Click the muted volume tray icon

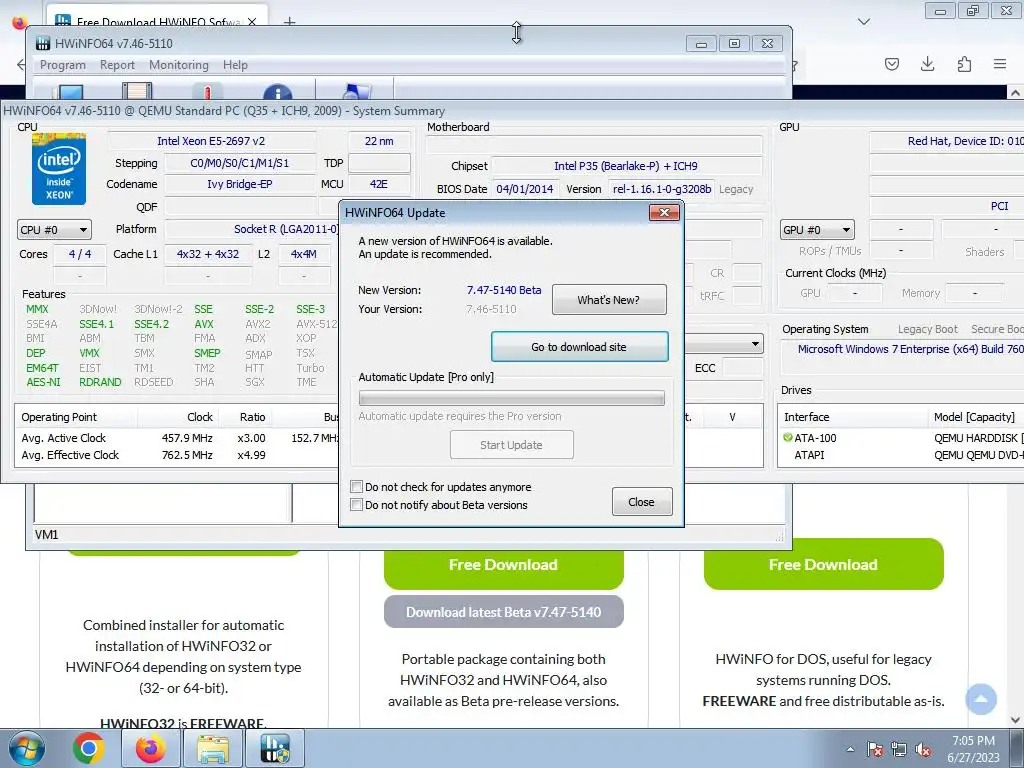[x=923, y=749]
